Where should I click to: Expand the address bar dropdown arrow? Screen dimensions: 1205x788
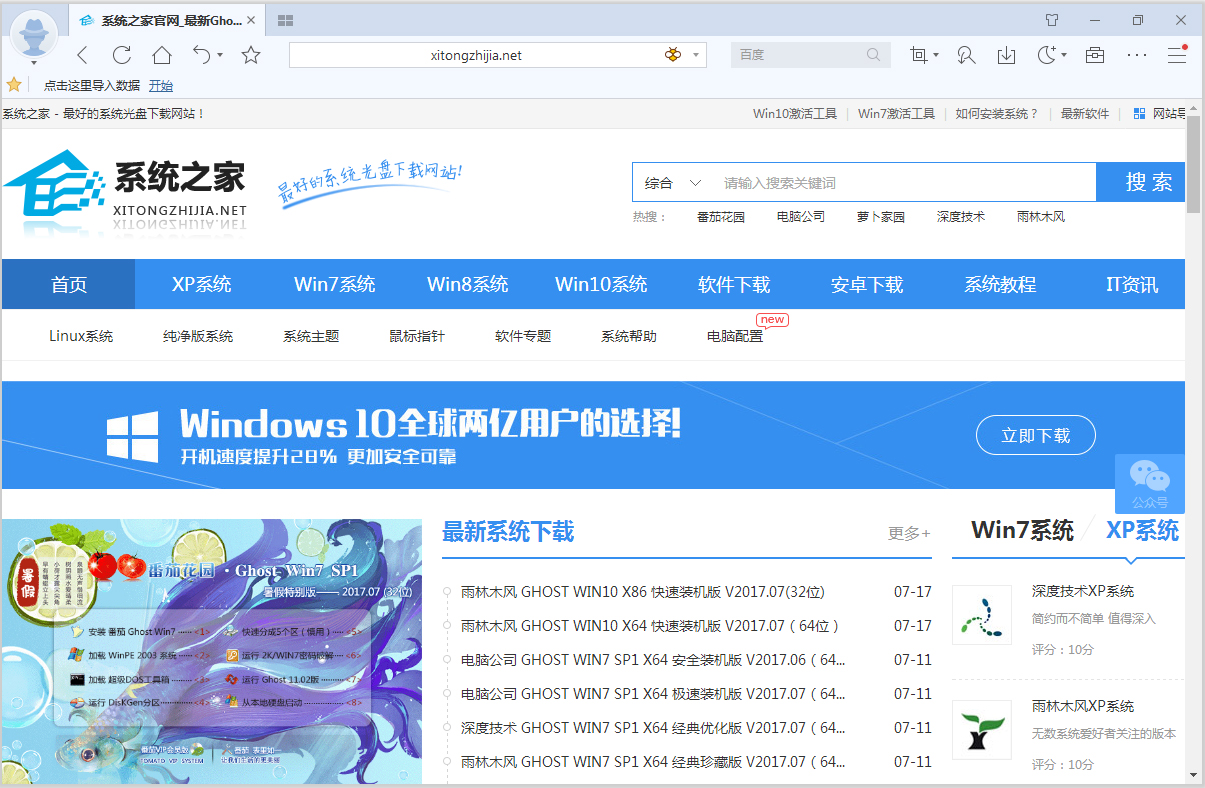[x=696, y=55]
